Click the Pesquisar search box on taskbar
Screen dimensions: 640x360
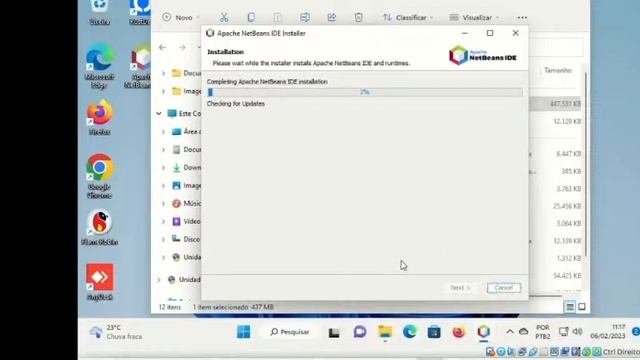pos(290,332)
